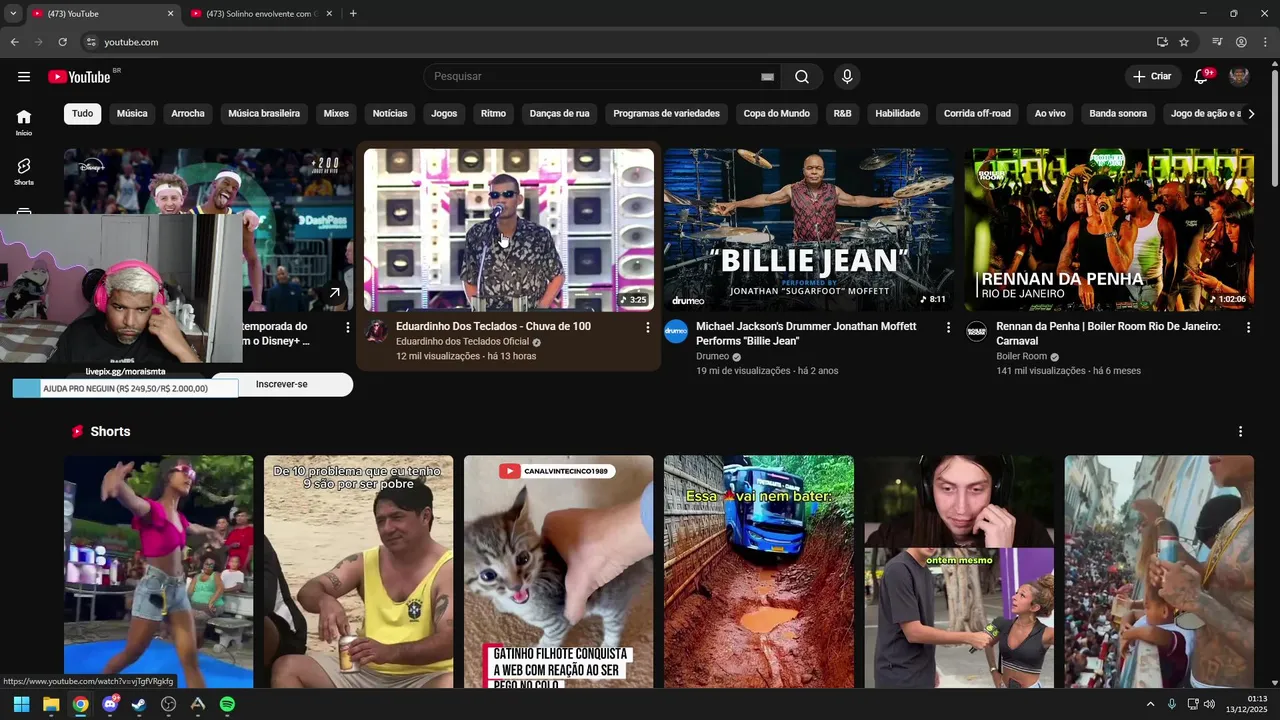Screen dimensions: 1280x720
Task: Show hidden system tray icons
Action: point(1150,704)
